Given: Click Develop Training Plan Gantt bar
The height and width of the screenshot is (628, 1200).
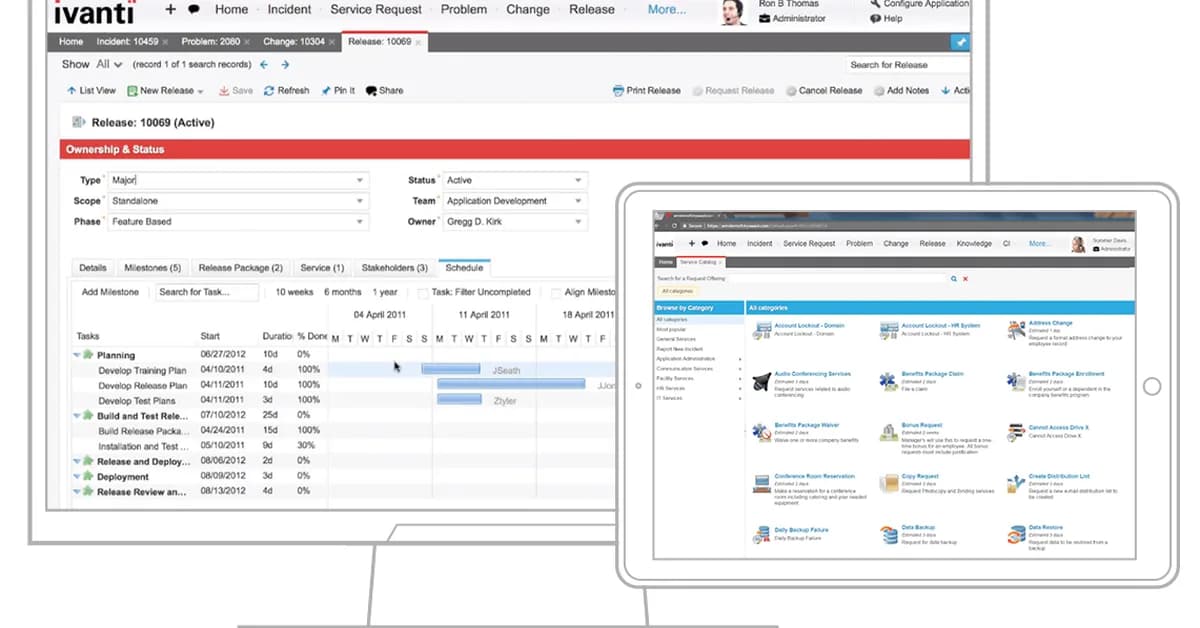Looking at the screenshot, I should (x=451, y=369).
